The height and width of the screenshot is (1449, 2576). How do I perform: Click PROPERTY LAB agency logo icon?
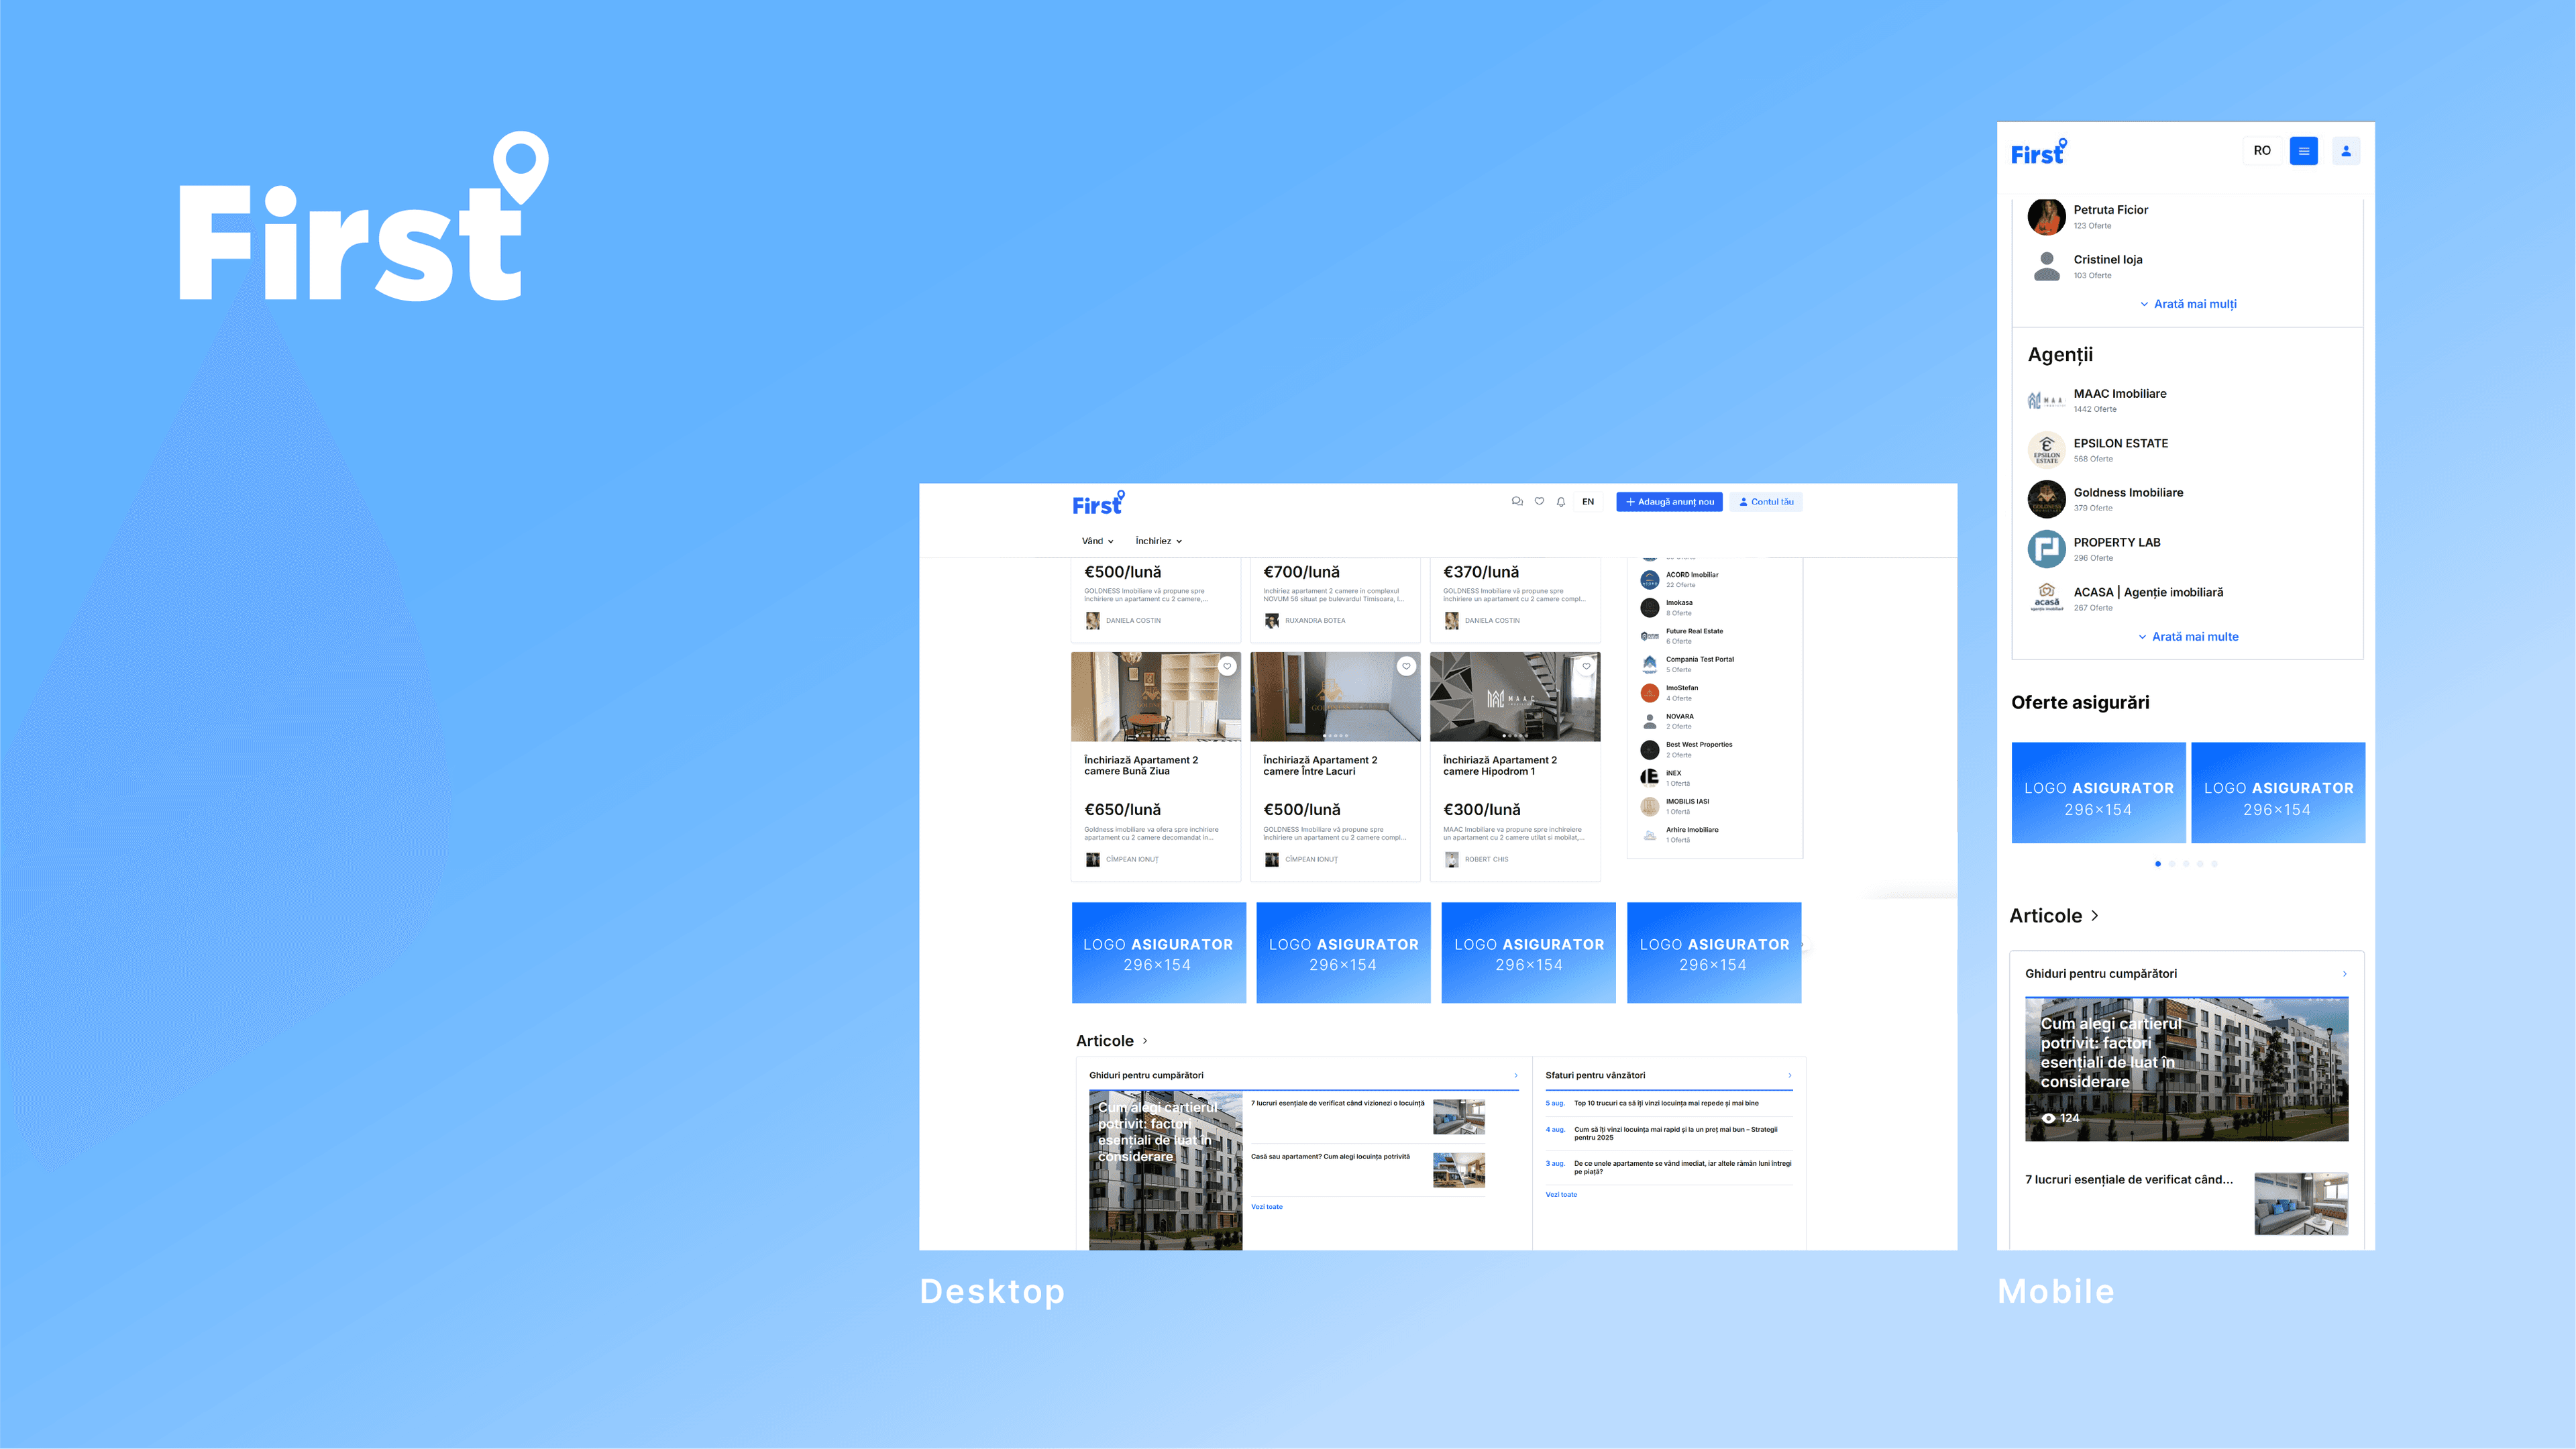click(2046, 549)
